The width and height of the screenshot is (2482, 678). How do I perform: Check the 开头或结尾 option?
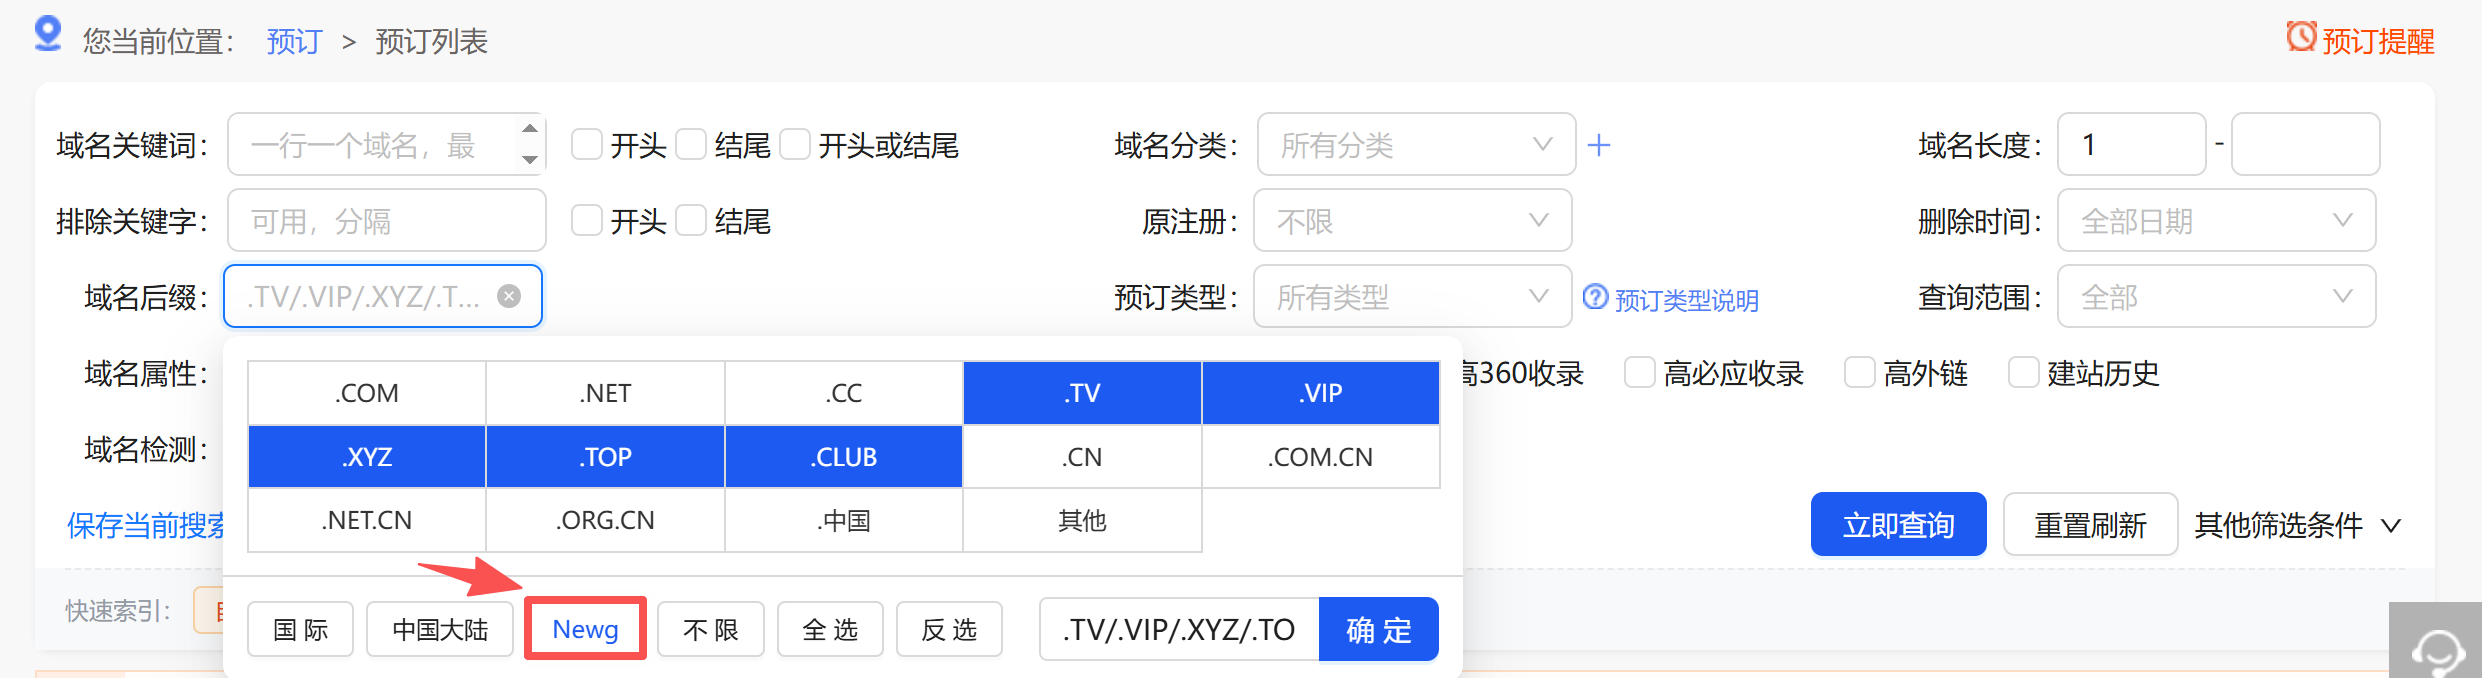tap(795, 144)
